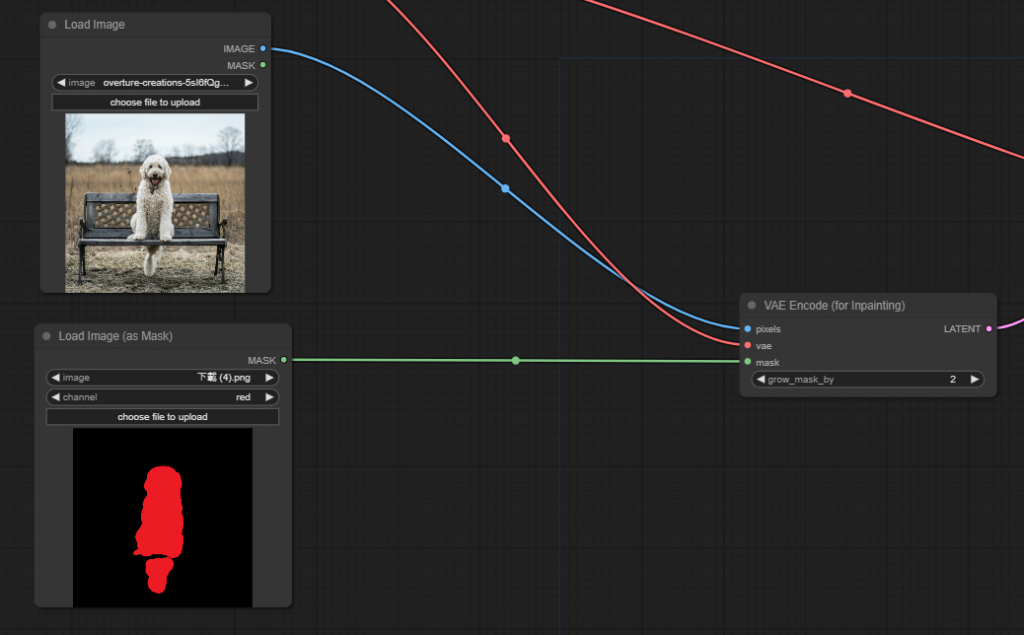This screenshot has height=635, width=1024.
Task: Click the pink LATENT output socket
Action: [x=989, y=329]
